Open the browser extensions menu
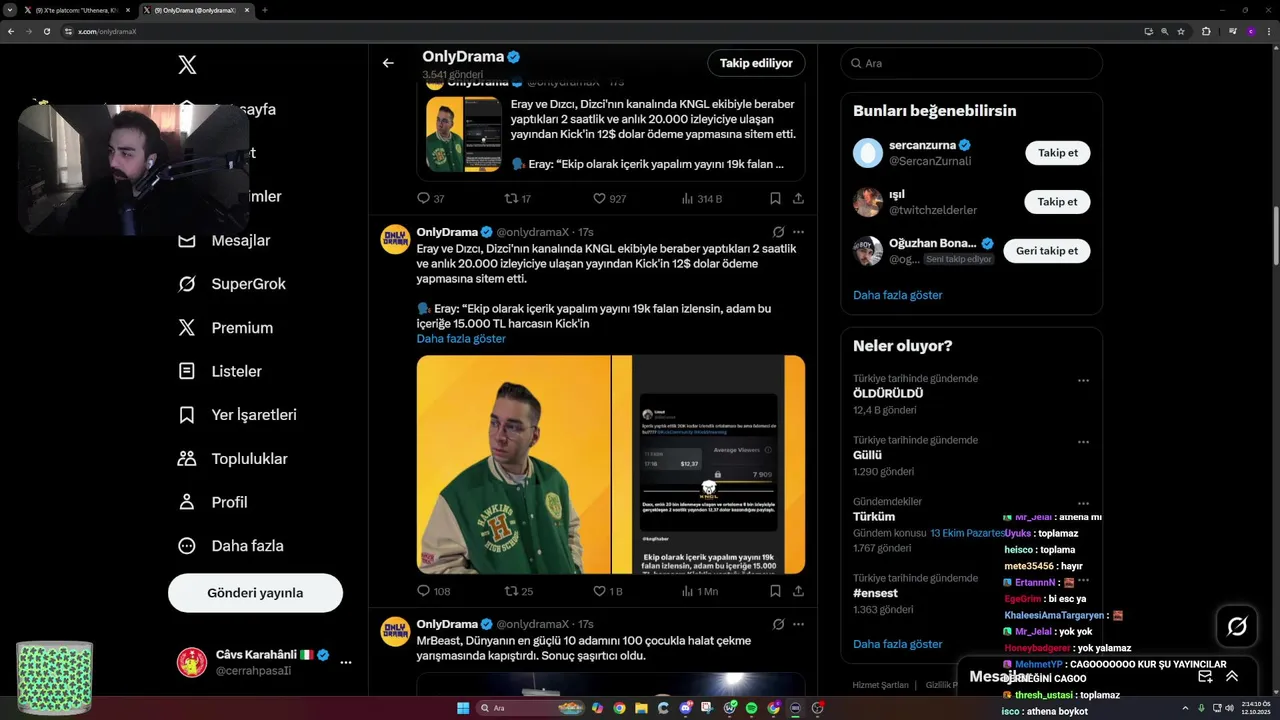This screenshot has height=720, width=1280. 1206,31
